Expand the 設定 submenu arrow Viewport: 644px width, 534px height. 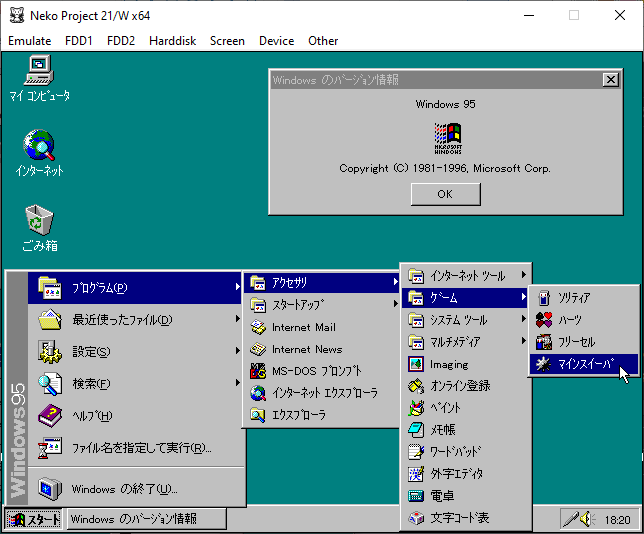pos(237,351)
